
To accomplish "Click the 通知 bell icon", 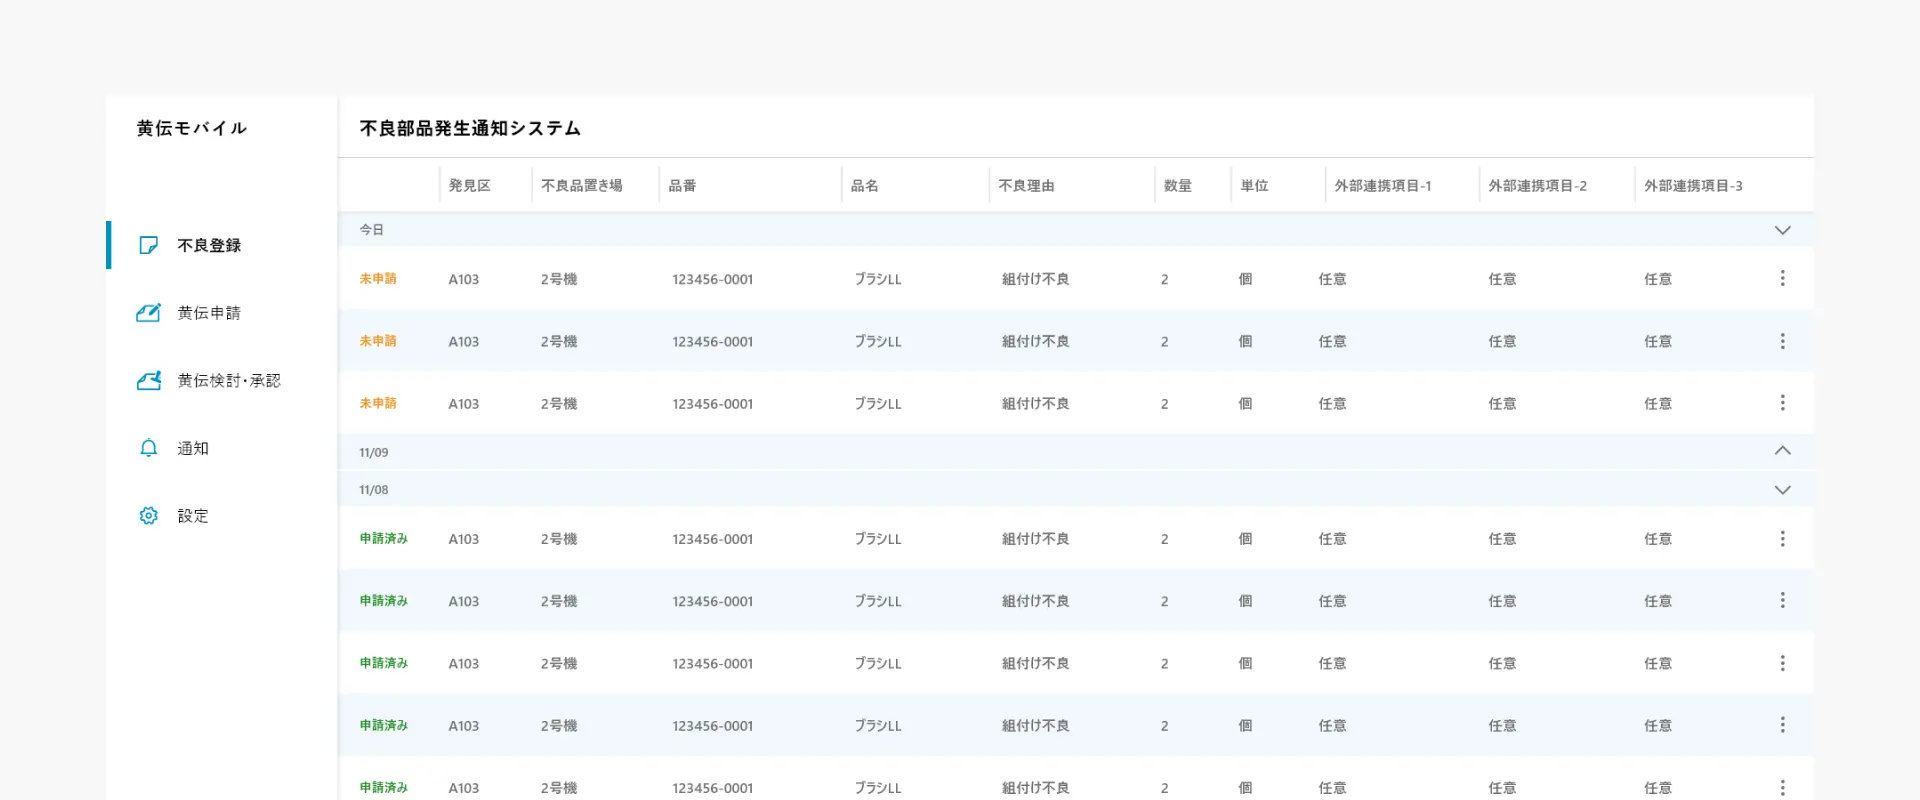I will (148, 448).
